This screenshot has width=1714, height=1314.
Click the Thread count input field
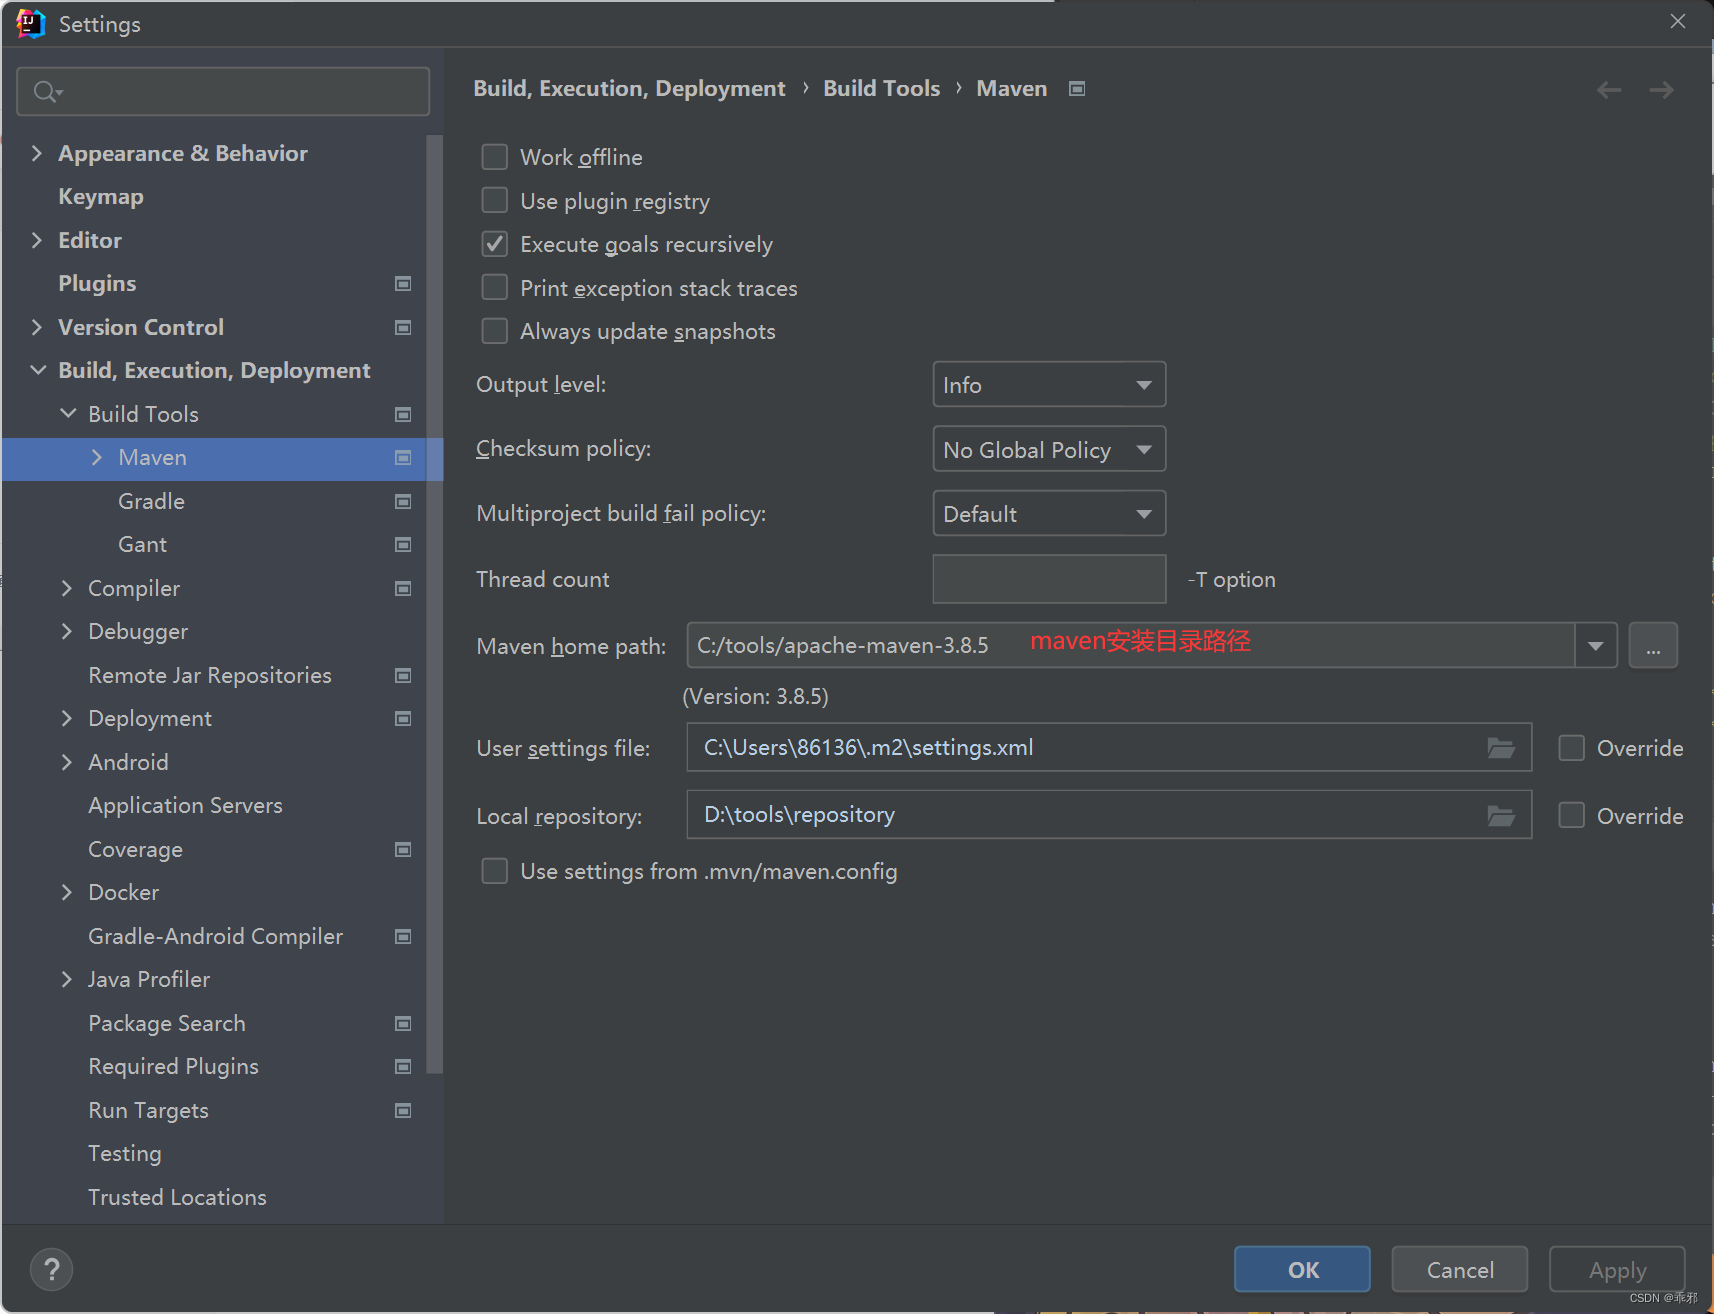pyautogui.click(x=1048, y=579)
